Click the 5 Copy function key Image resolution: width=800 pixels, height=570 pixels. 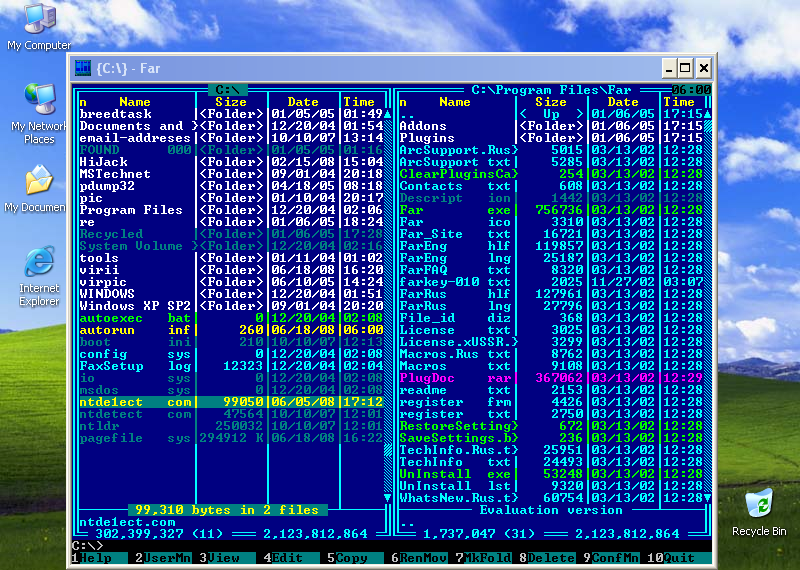355,558
